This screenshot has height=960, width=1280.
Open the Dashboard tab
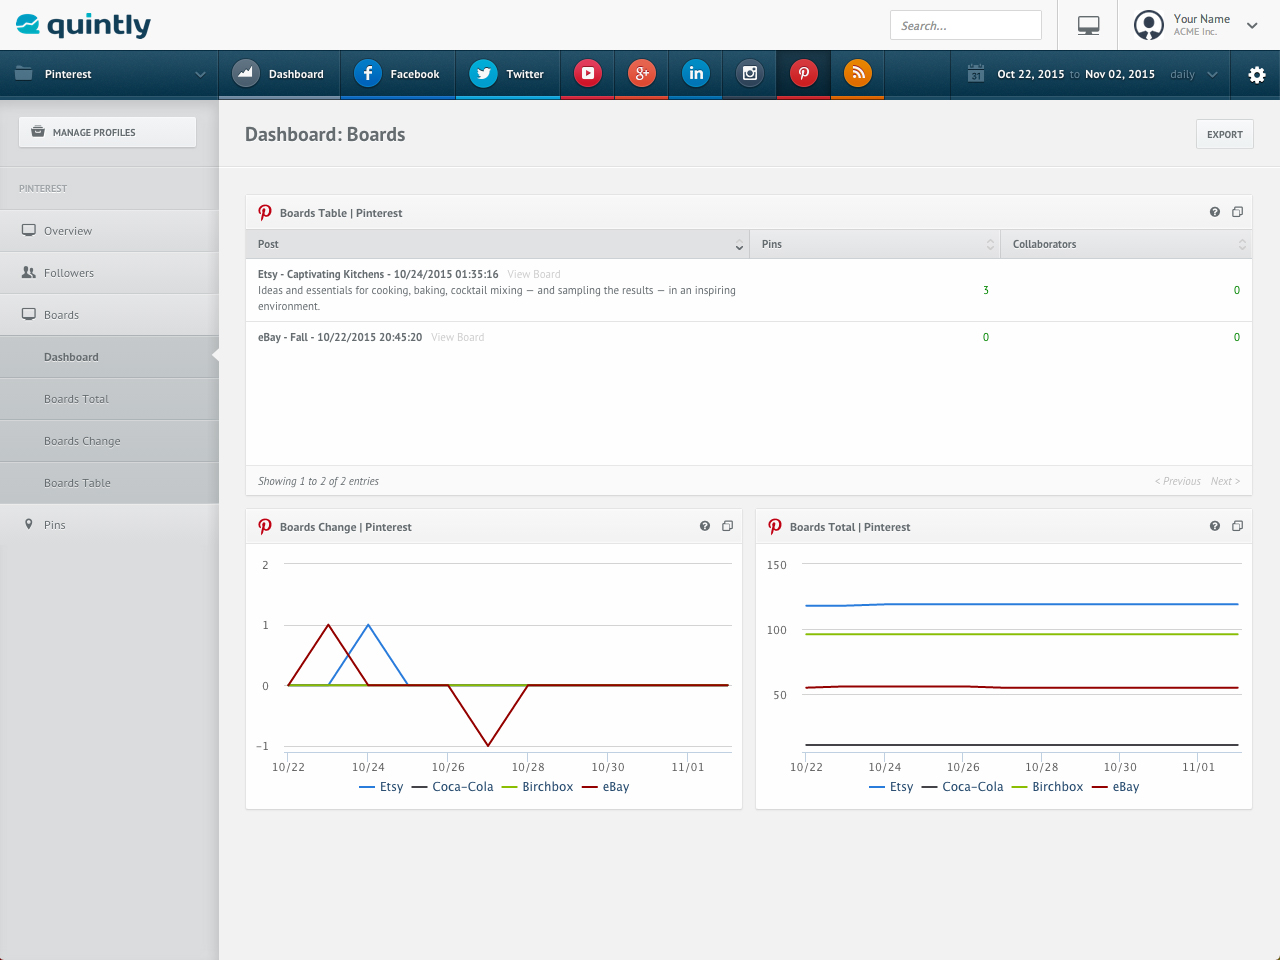coord(279,74)
